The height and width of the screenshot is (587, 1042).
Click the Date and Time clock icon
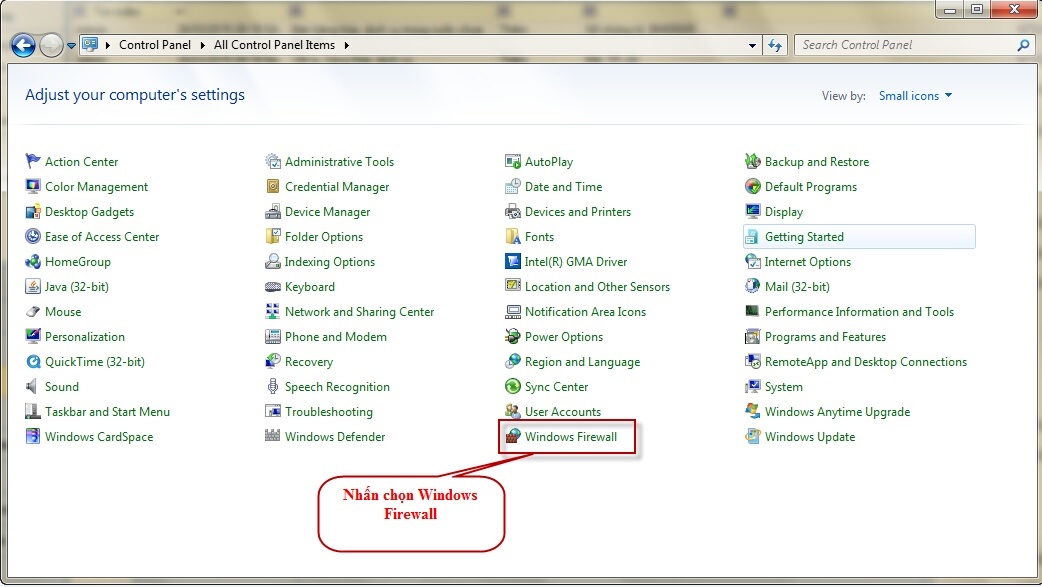click(x=512, y=186)
